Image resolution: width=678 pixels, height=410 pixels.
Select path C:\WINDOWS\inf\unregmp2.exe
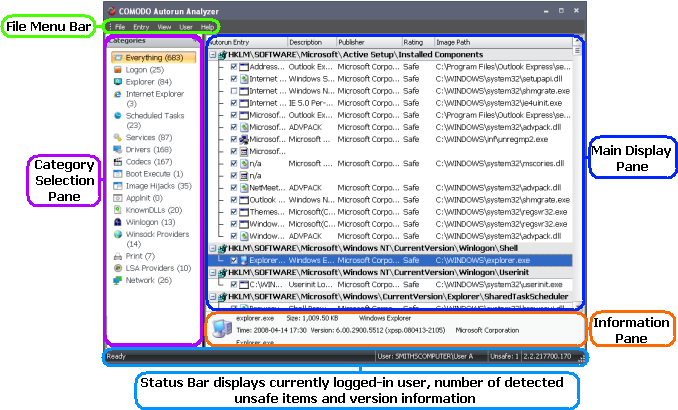(492, 139)
